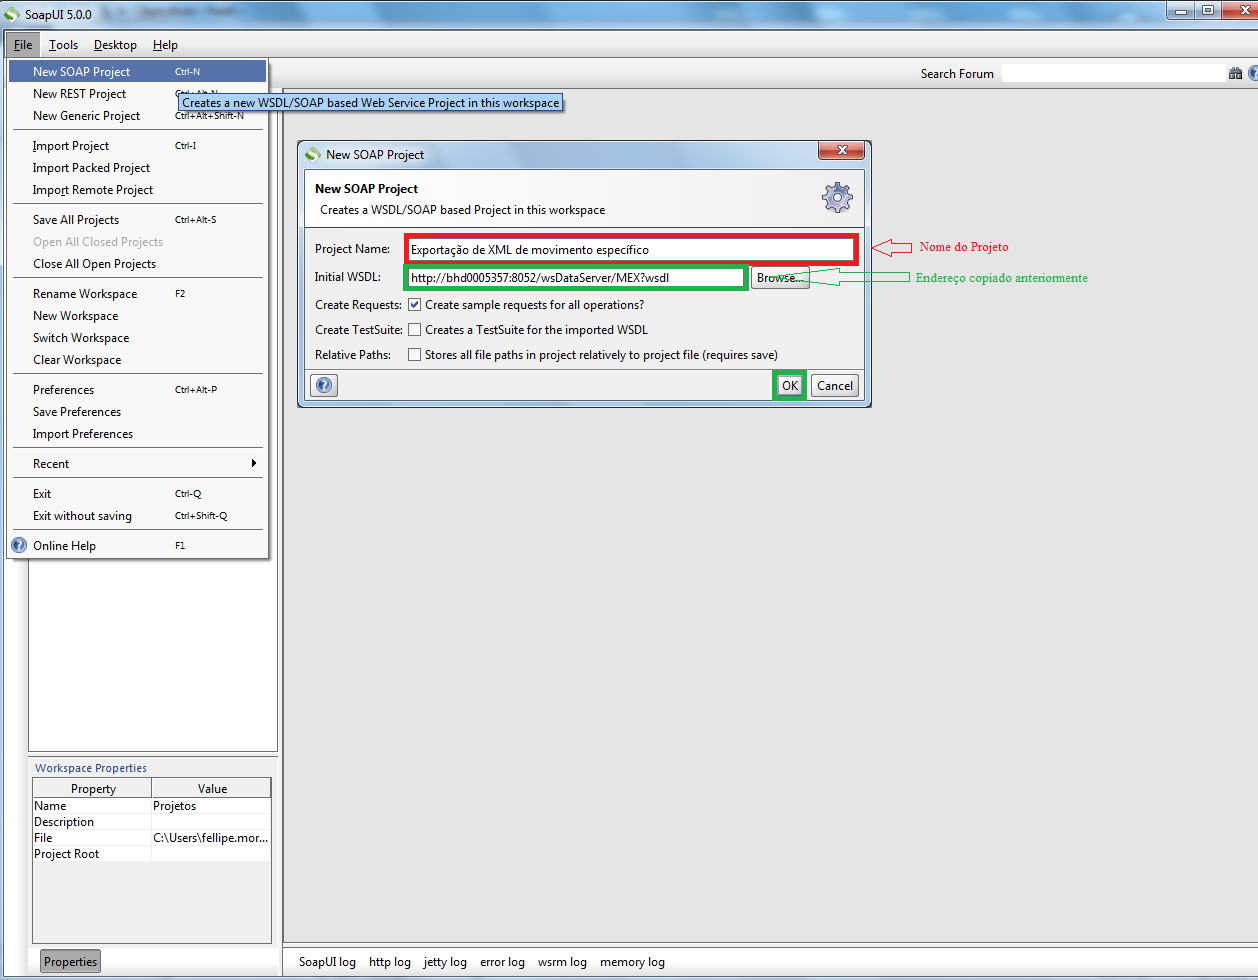Select Save Preferences
The image size is (1258, 980).
[137, 412]
